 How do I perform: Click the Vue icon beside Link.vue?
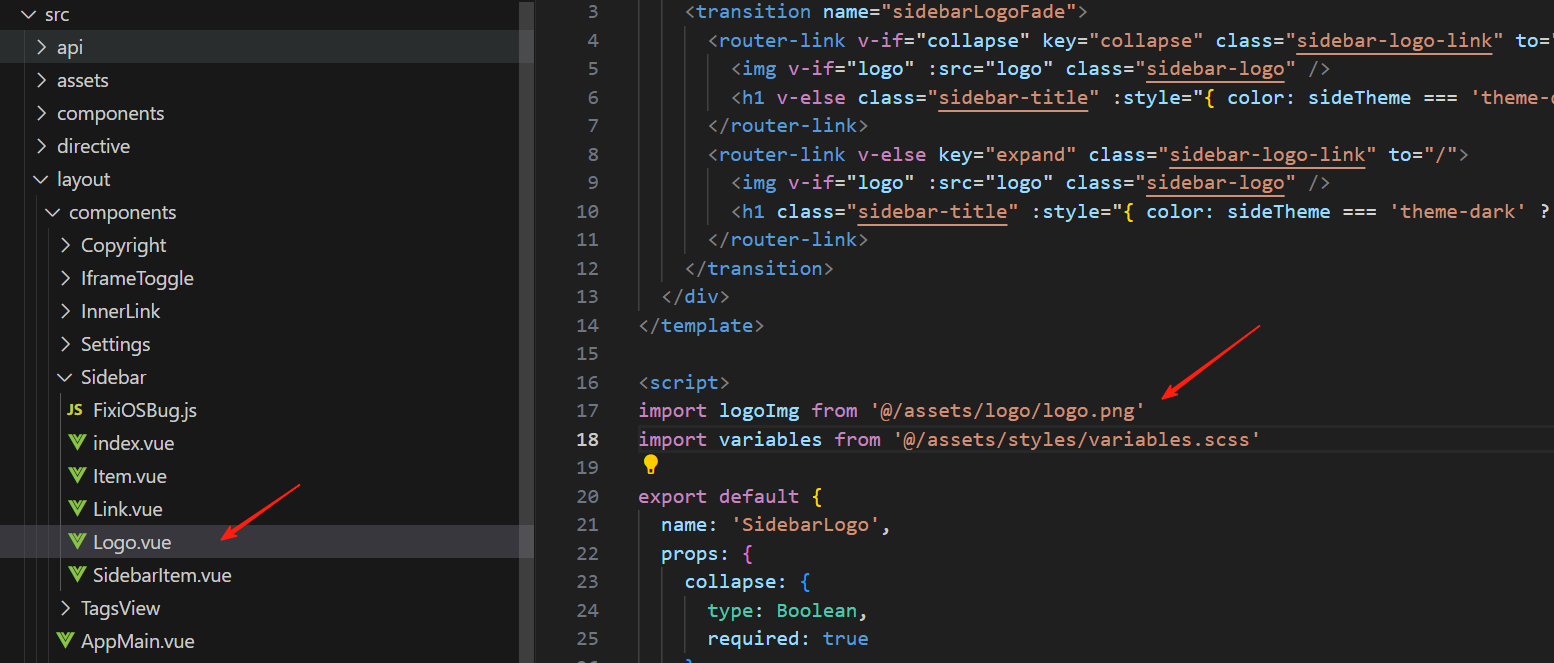coord(77,509)
